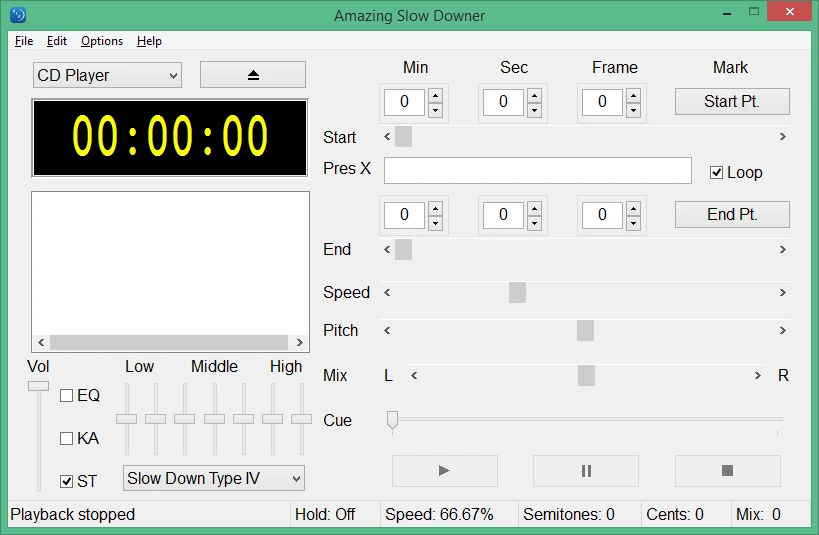Viewport: 819px width, 535px height.
Task: Uncheck the Loop checkbox
Action: coord(717,172)
